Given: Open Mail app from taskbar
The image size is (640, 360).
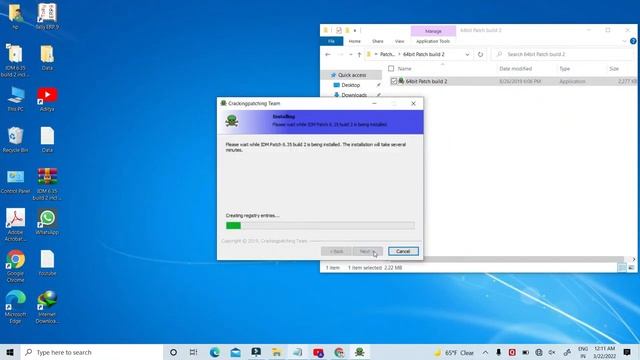Looking at the screenshot, I should coord(236,352).
